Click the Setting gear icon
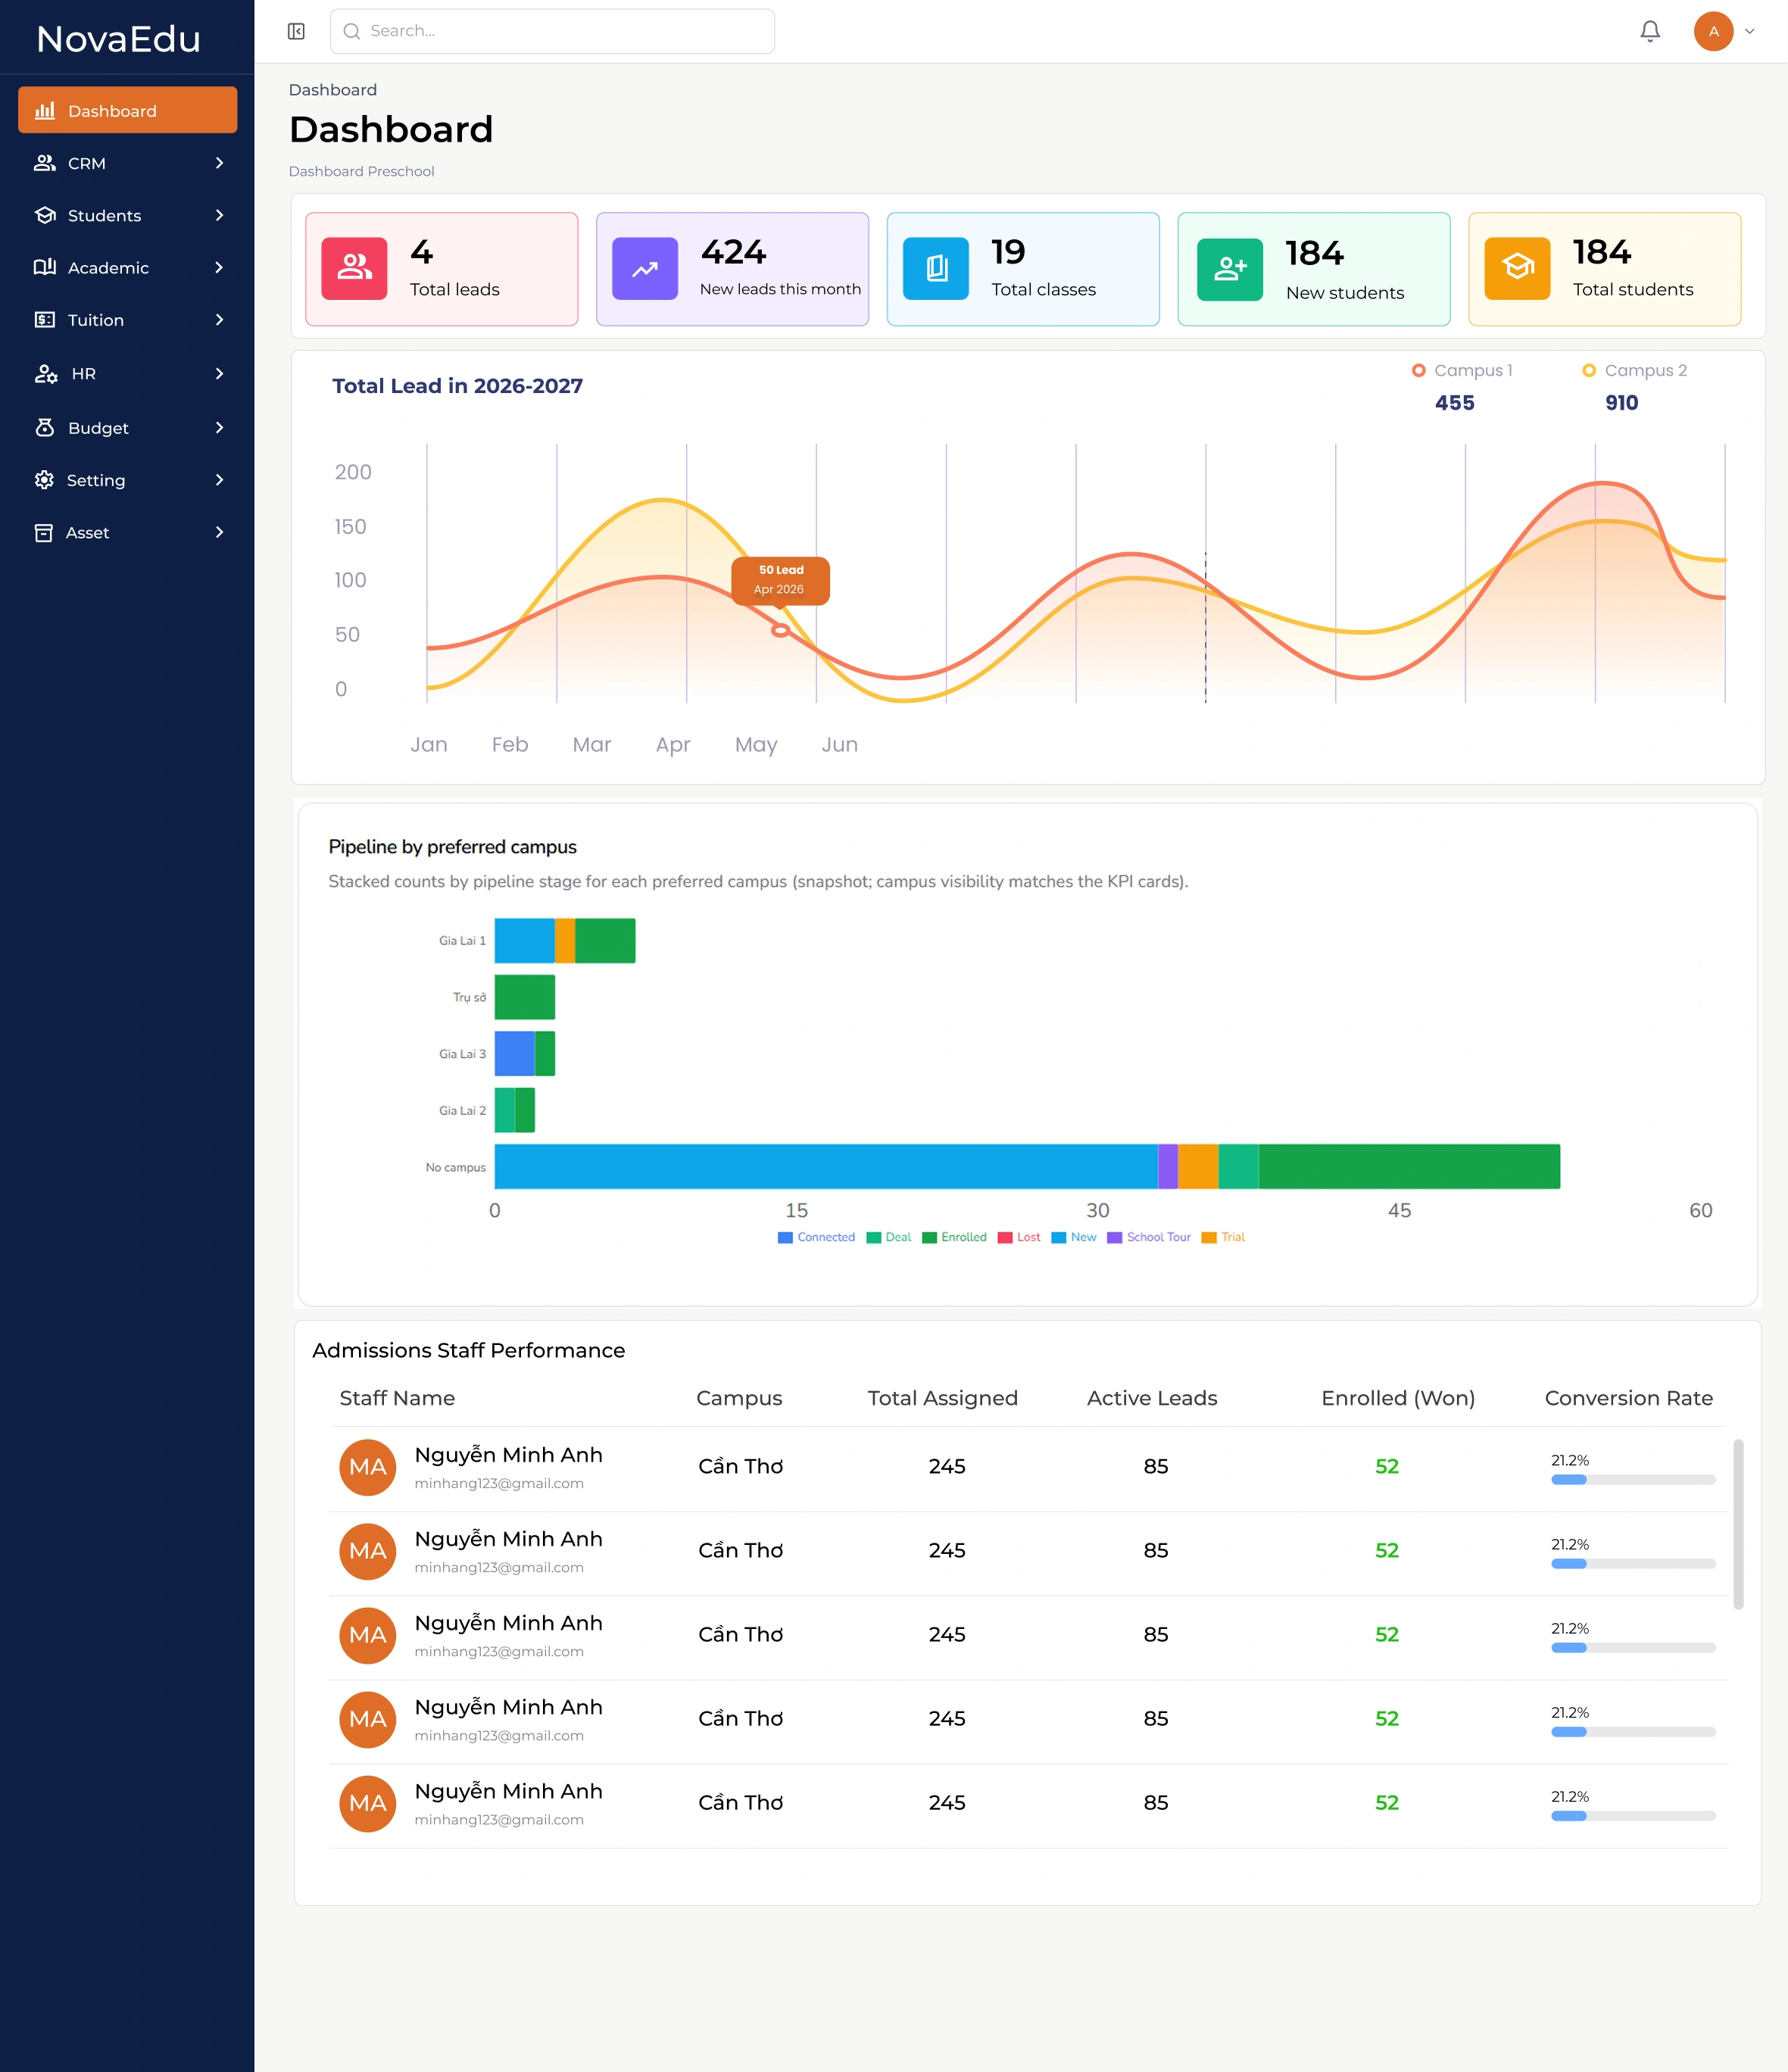The image size is (1788, 2072). coord(44,480)
